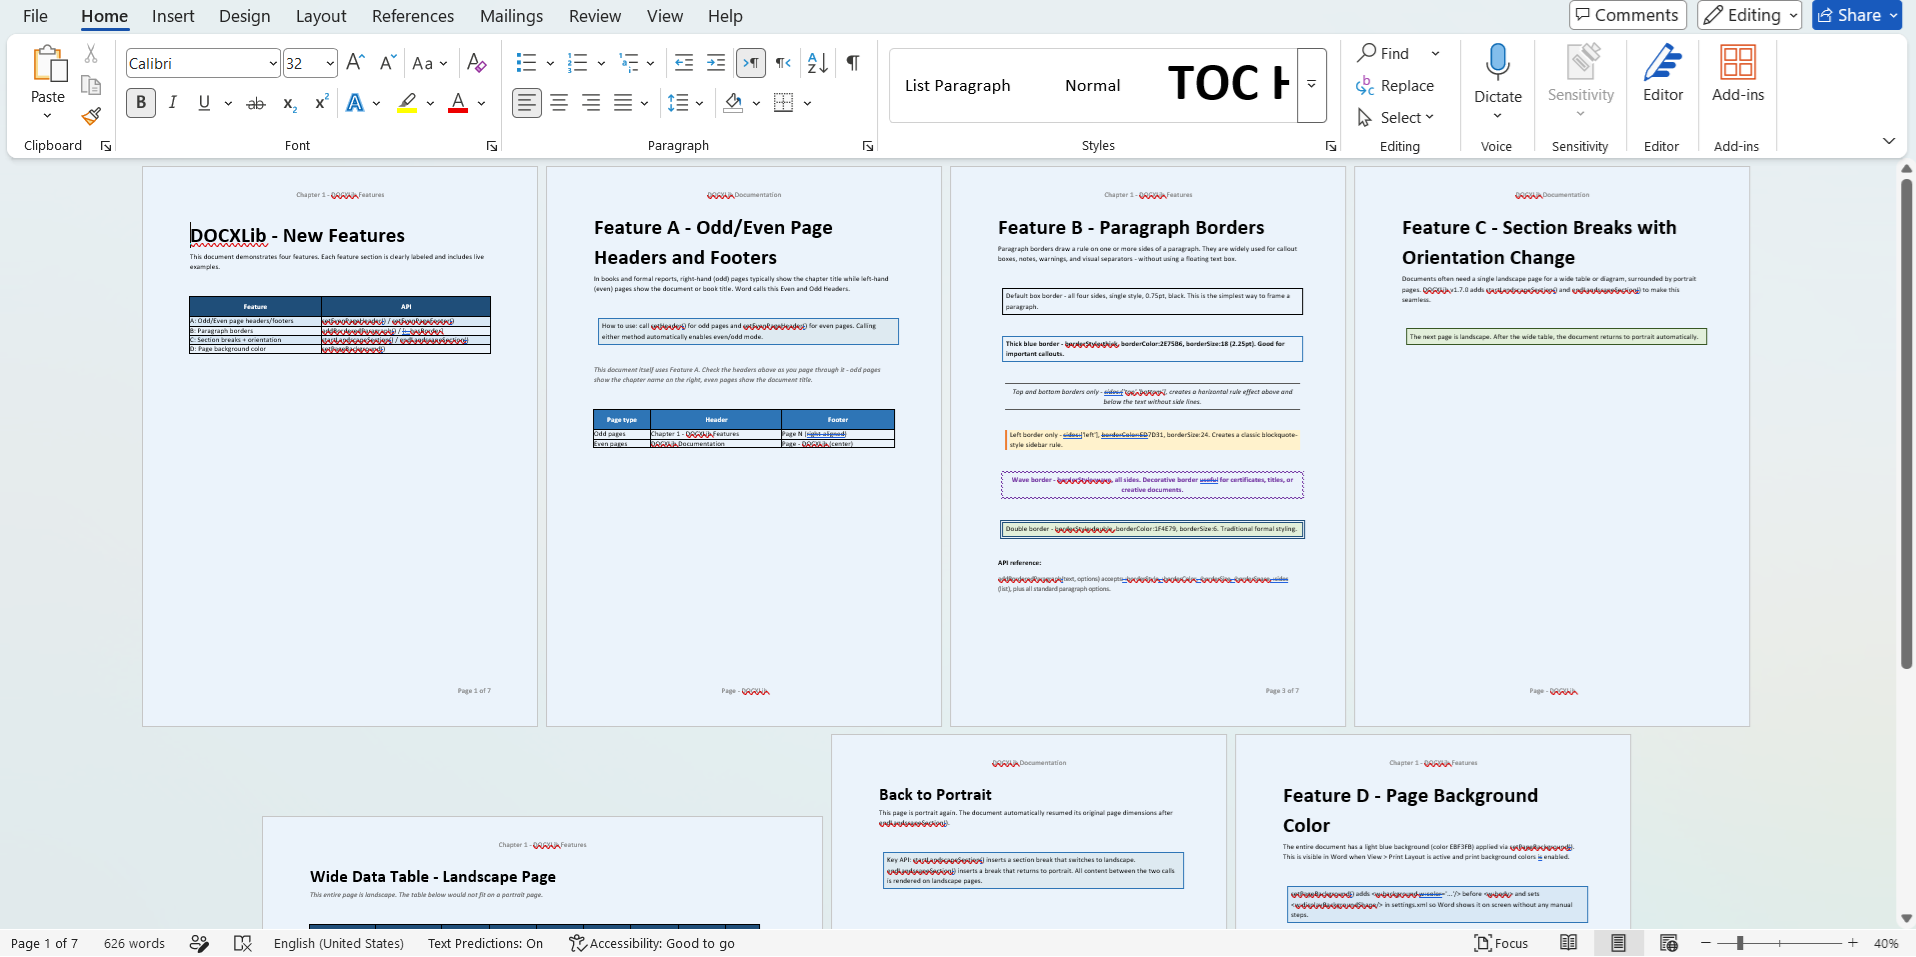Click the Find button

click(1383, 53)
